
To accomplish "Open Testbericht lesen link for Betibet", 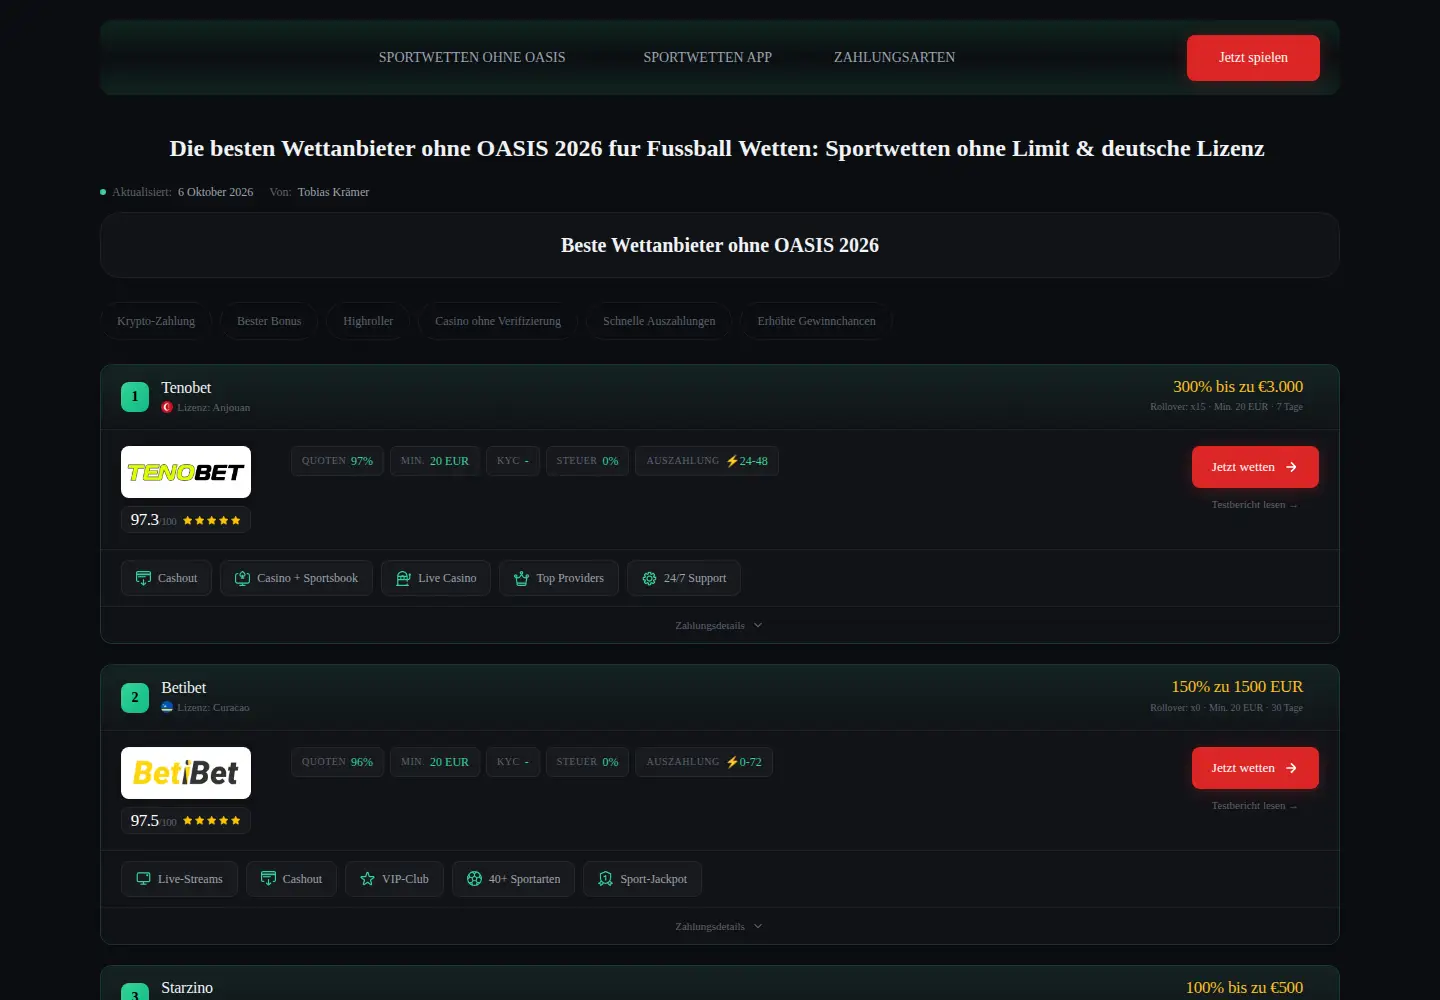I will click(x=1254, y=806).
